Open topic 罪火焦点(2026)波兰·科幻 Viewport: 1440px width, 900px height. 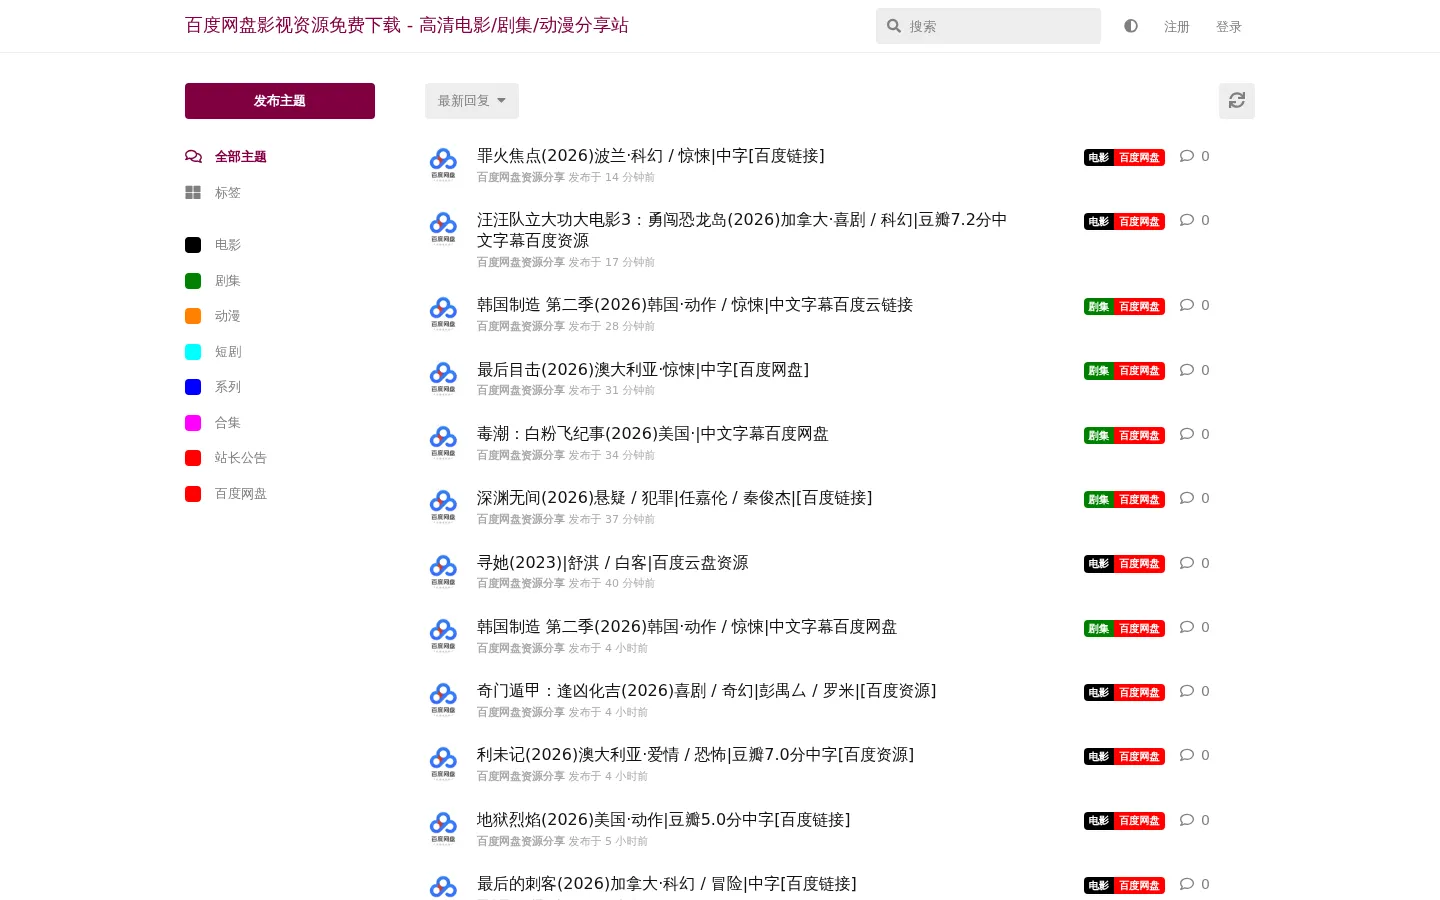(x=651, y=156)
